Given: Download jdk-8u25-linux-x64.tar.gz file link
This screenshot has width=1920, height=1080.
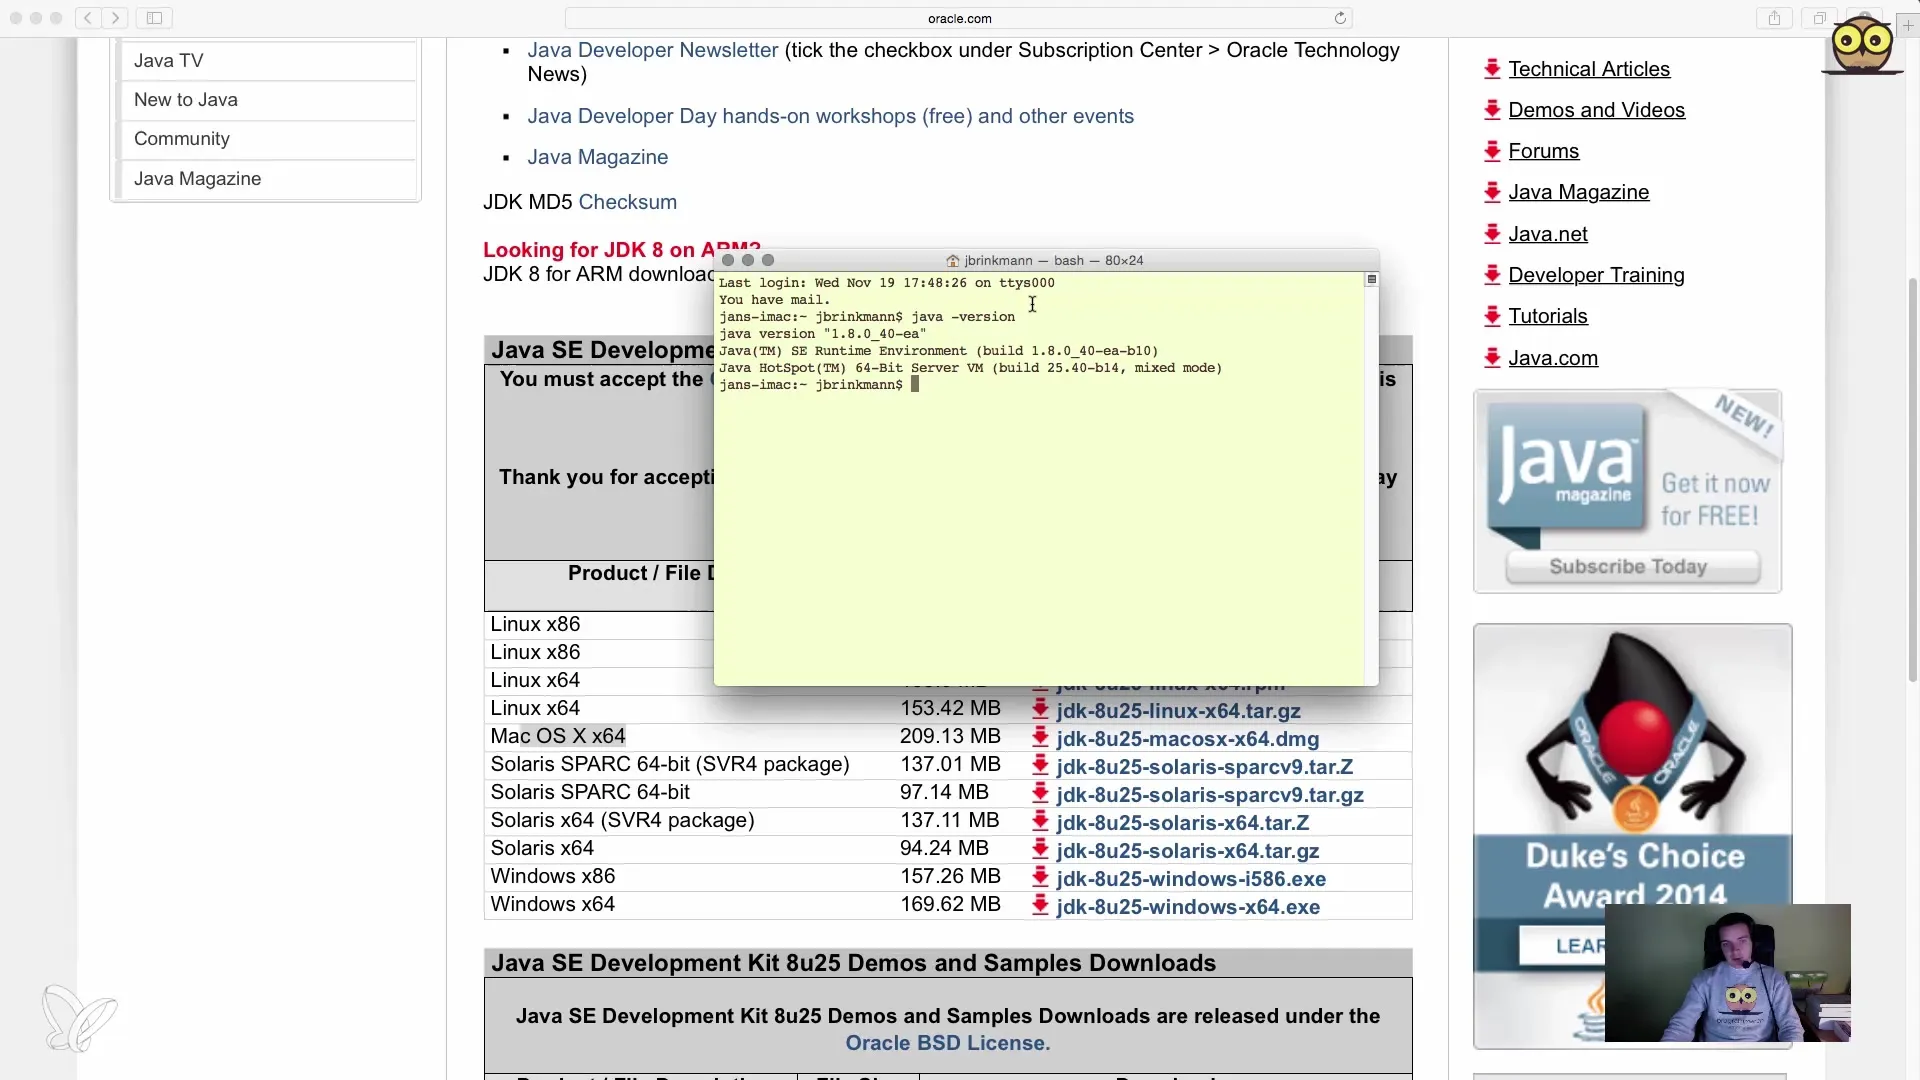Looking at the screenshot, I should pos(1178,711).
